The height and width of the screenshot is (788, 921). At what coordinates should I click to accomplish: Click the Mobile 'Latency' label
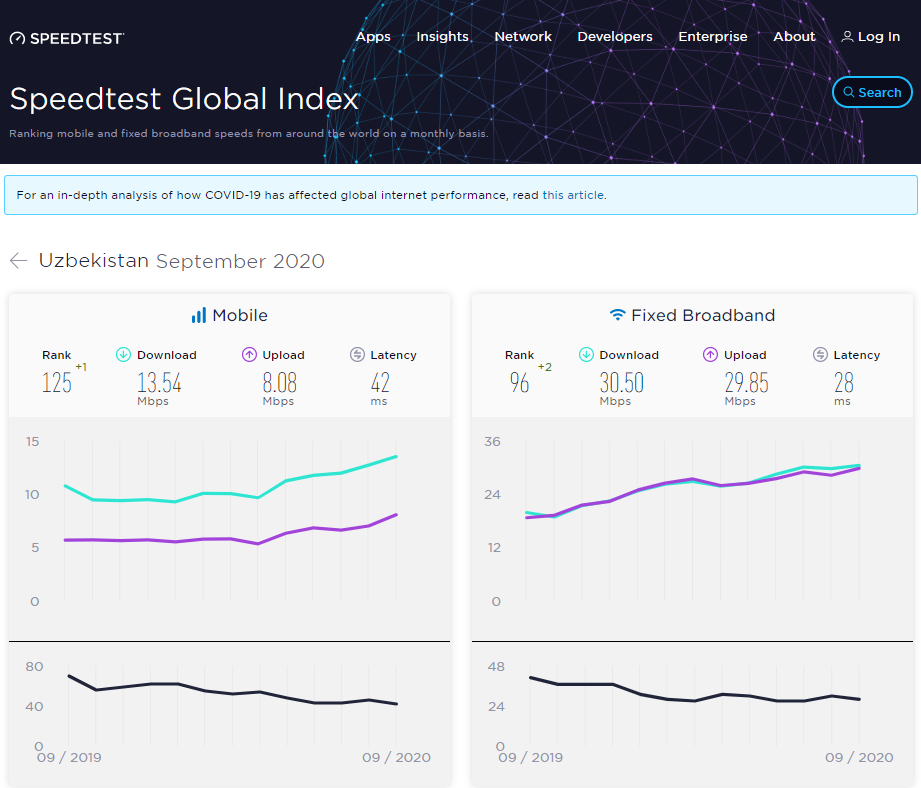393,355
